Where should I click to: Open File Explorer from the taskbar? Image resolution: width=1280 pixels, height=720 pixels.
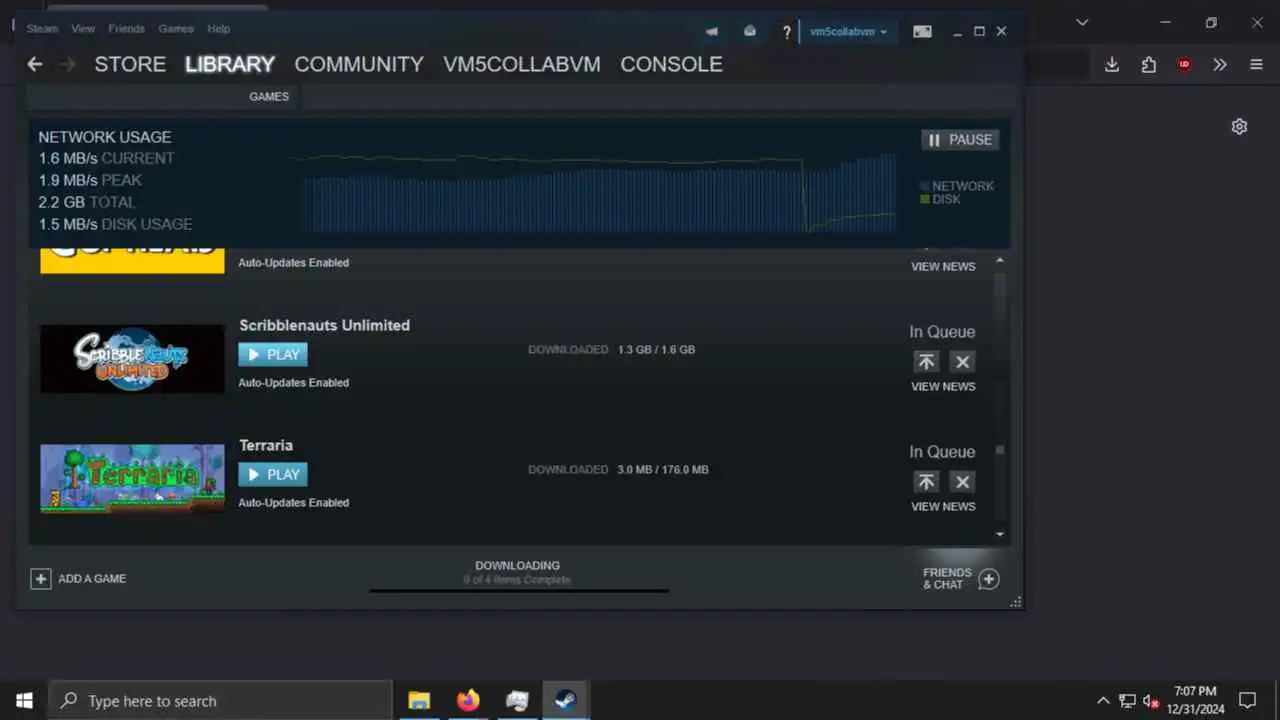[419, 701]
